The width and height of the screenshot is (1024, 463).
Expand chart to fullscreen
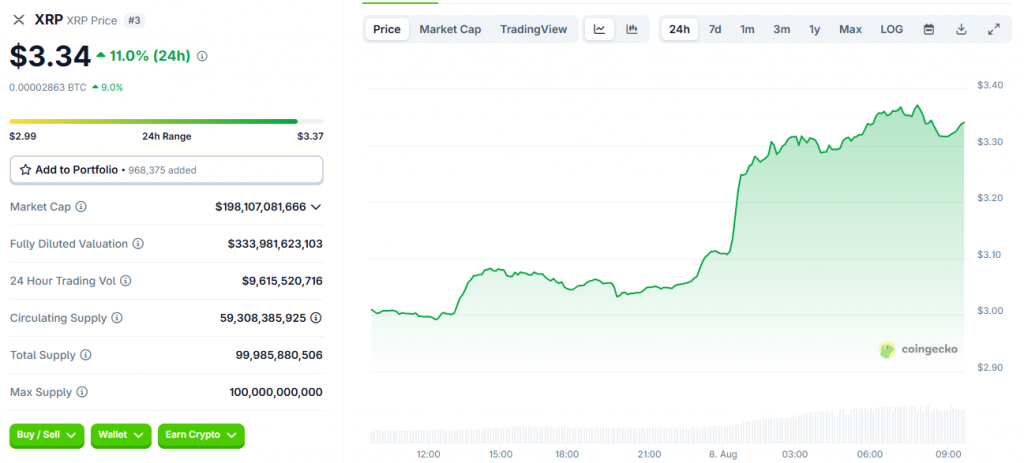click(993, 29)
